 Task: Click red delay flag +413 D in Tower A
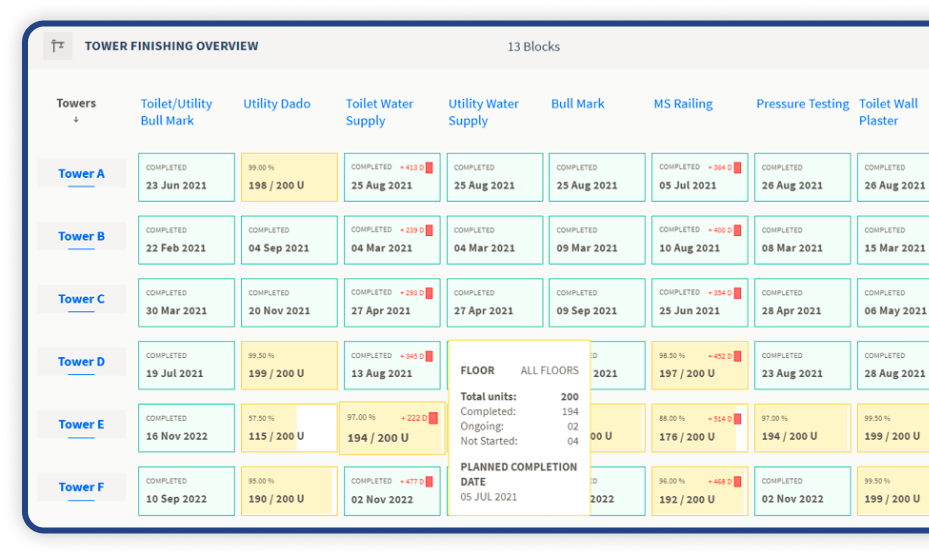[429, 168]
